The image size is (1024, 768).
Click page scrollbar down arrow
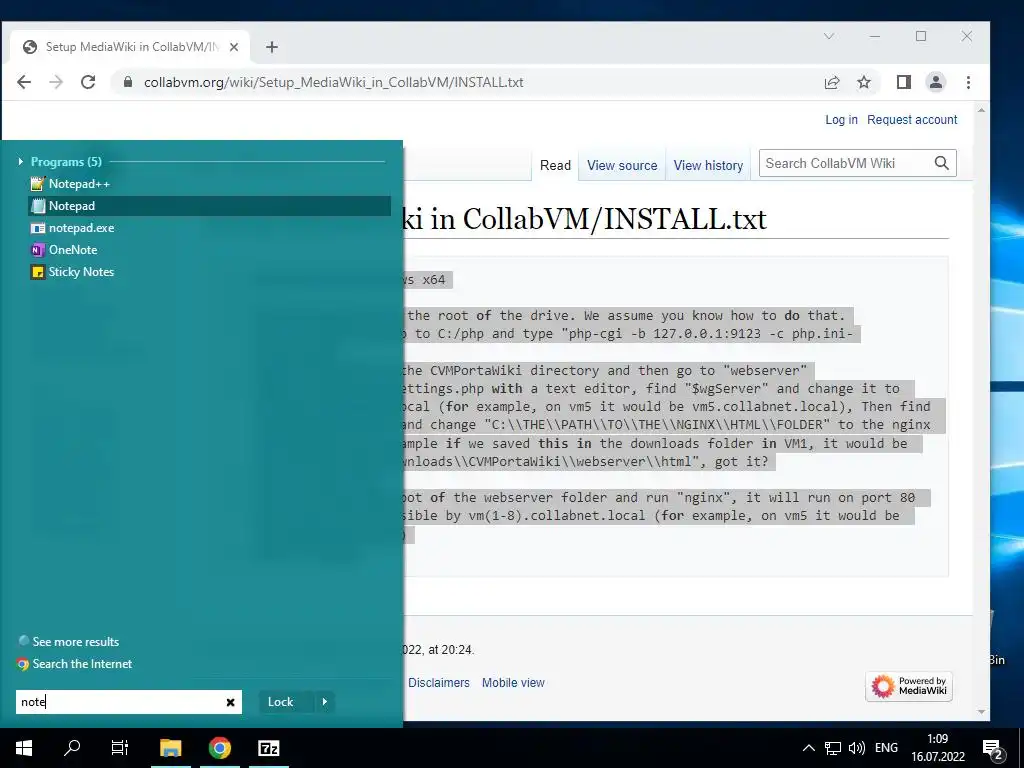[981, 712]
